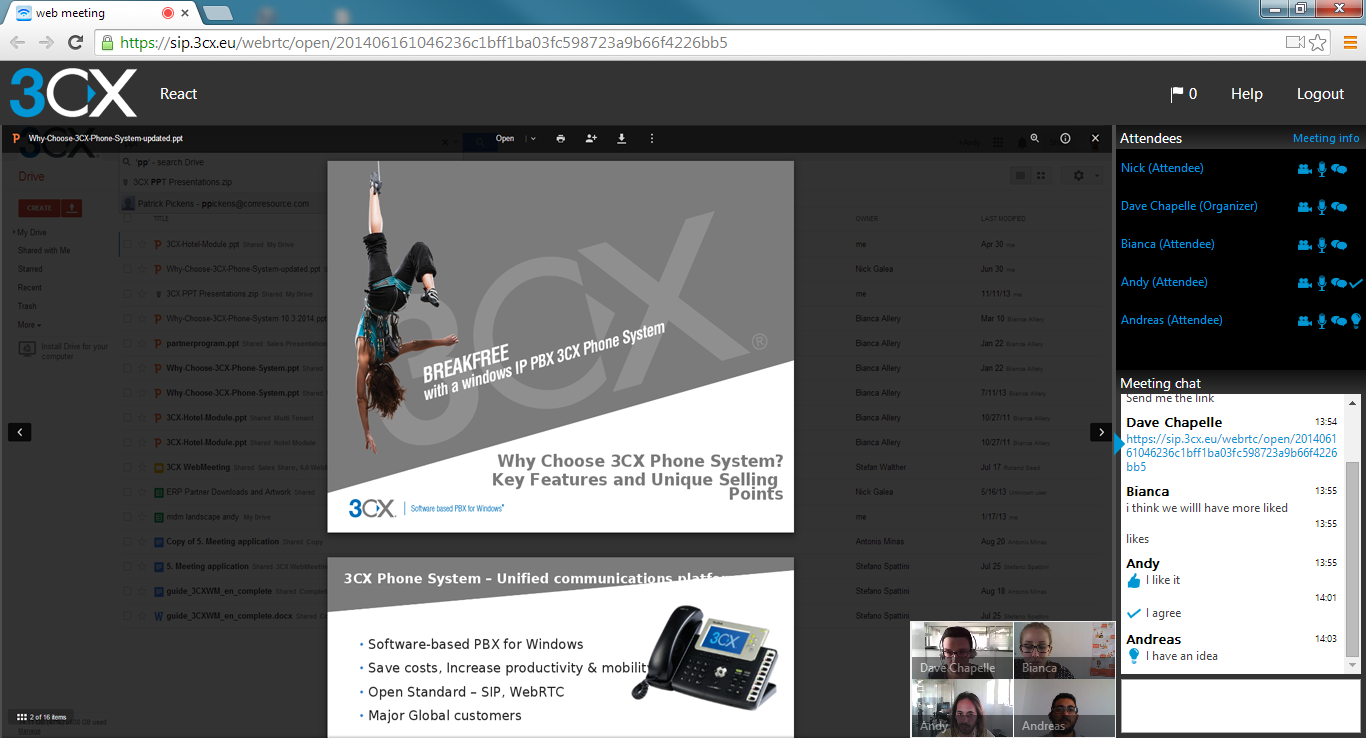1366x738 pixels.
Task: Click the lightbulb icon in Andreas's chat message
Action: (x=1134, y=656)
